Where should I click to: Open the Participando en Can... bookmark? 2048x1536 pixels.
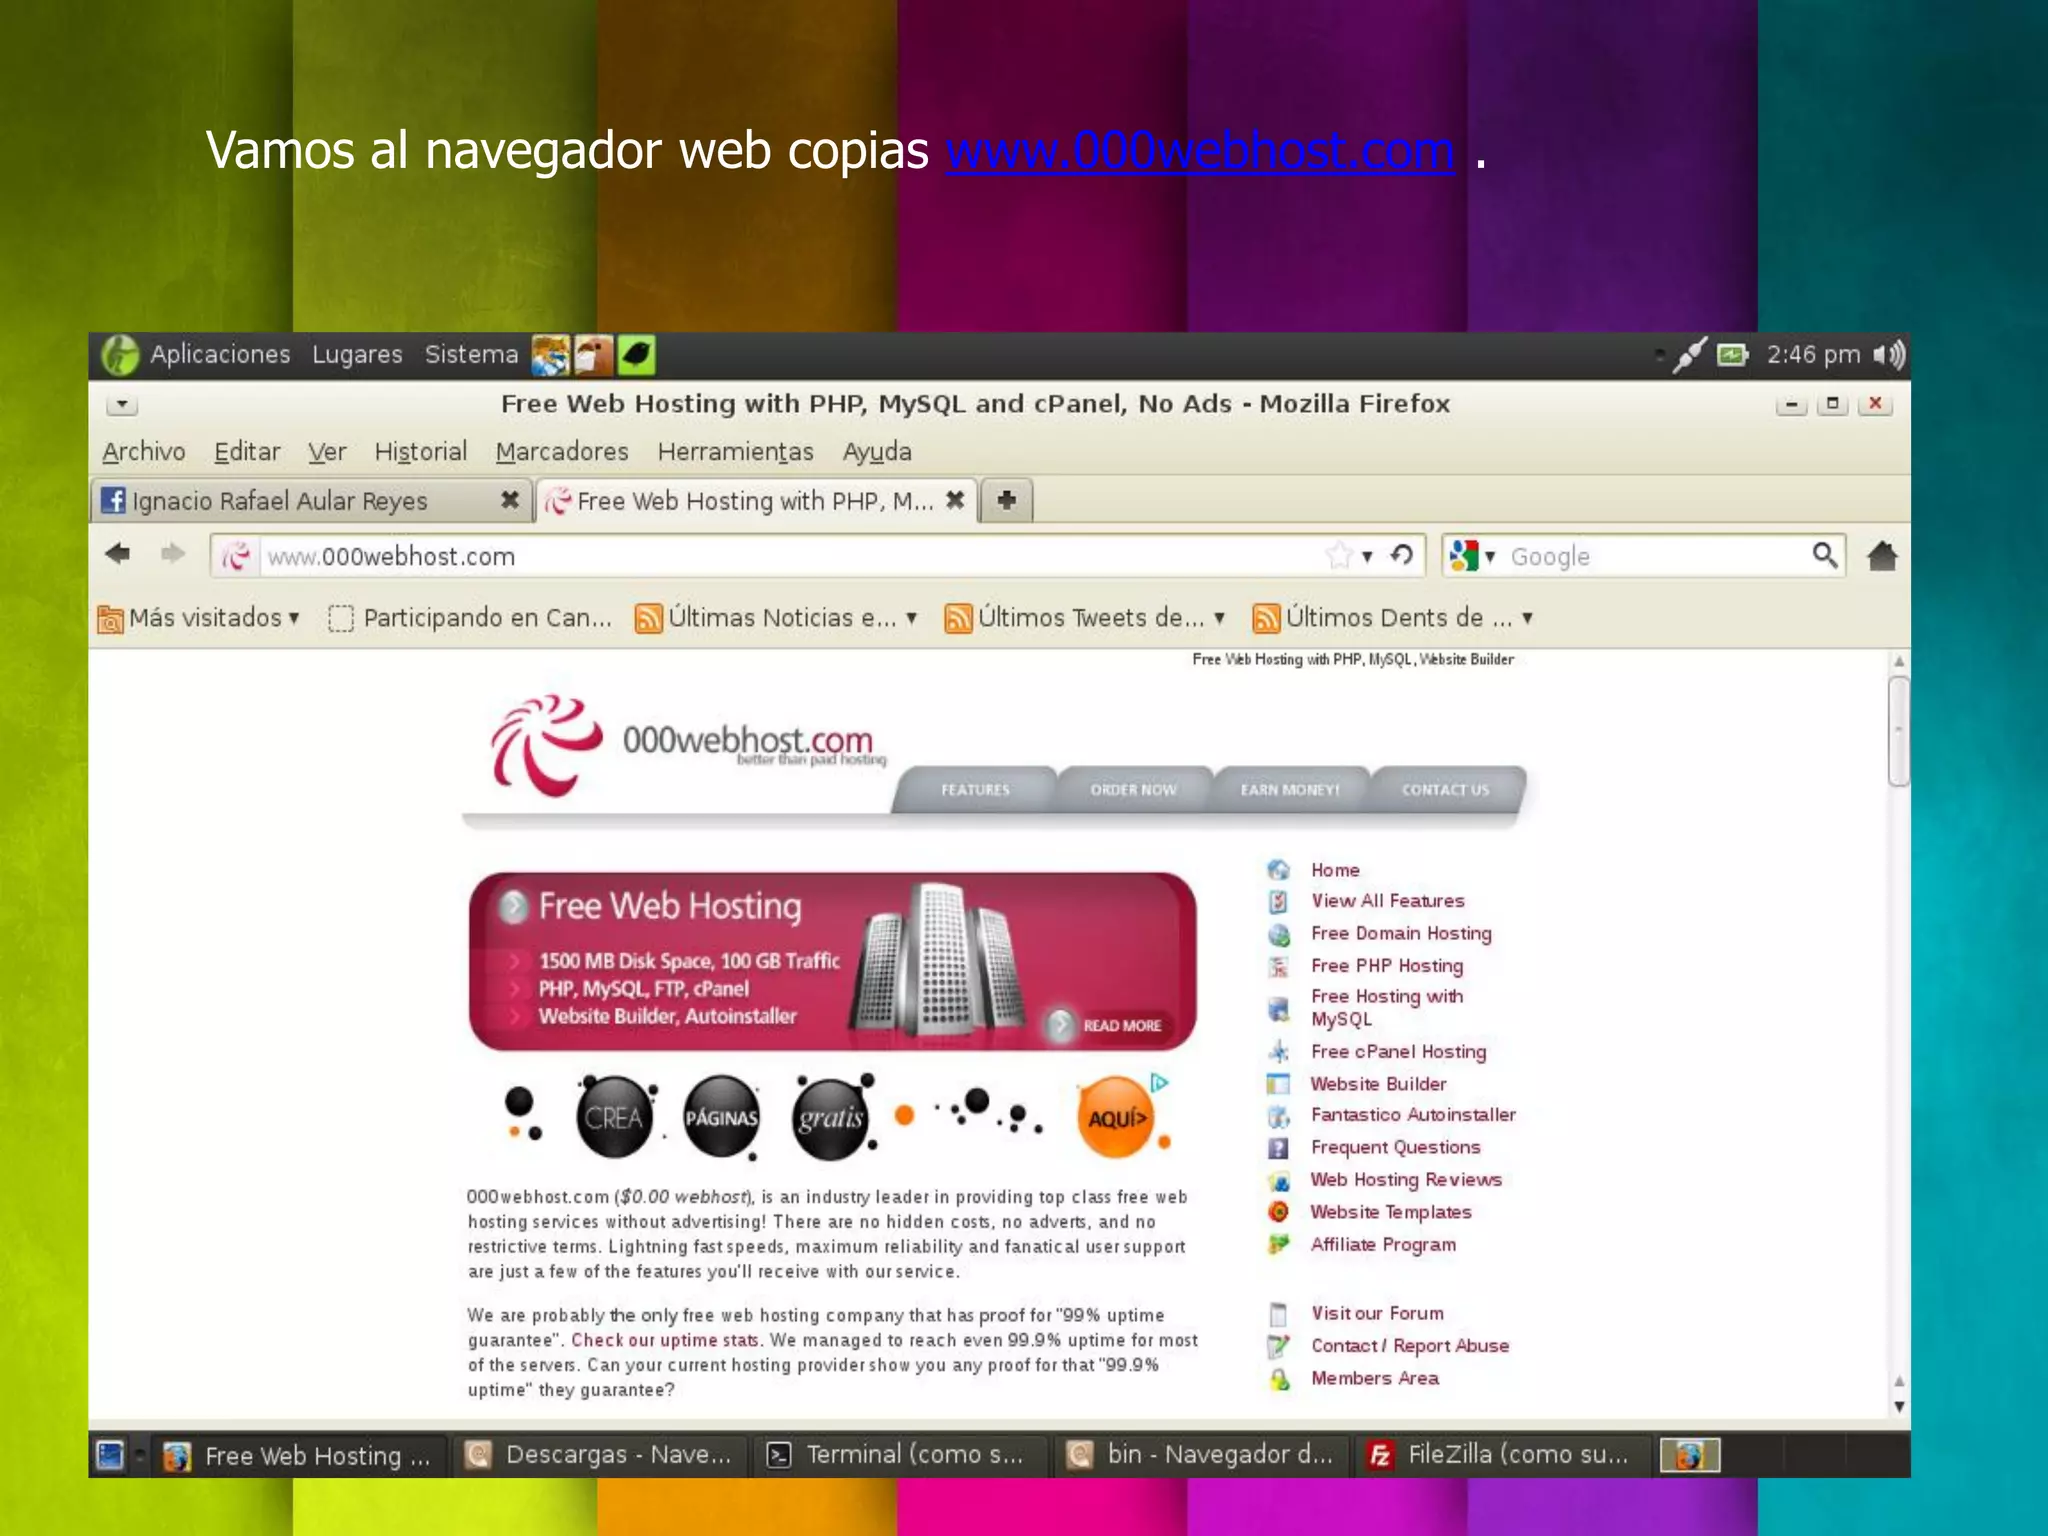click(470, 618)
